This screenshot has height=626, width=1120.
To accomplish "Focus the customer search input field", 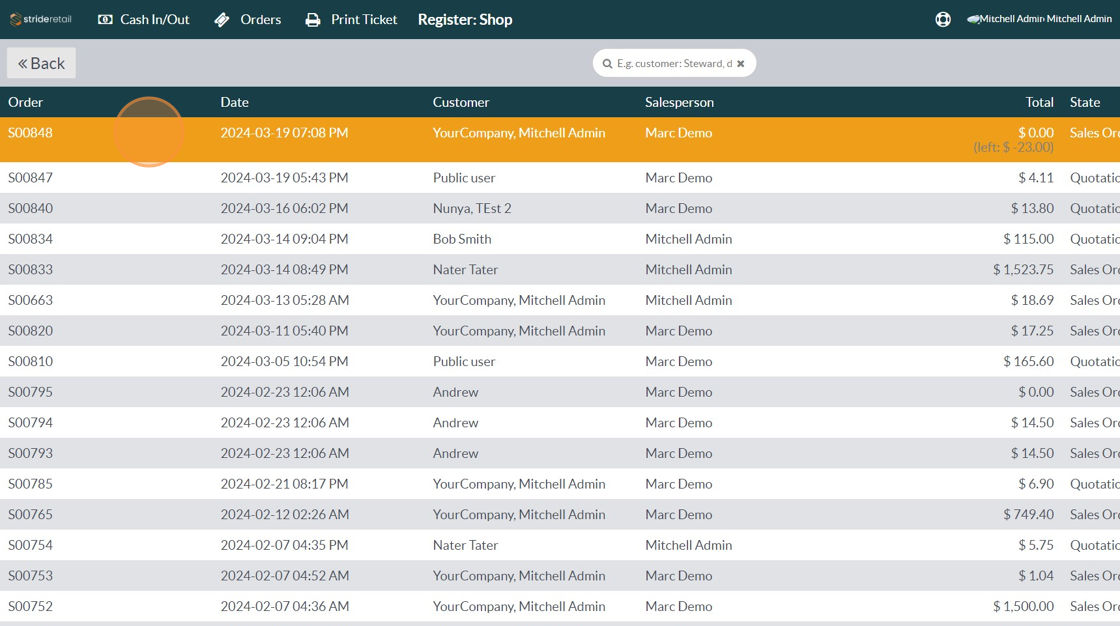I will tap(674, 64).
